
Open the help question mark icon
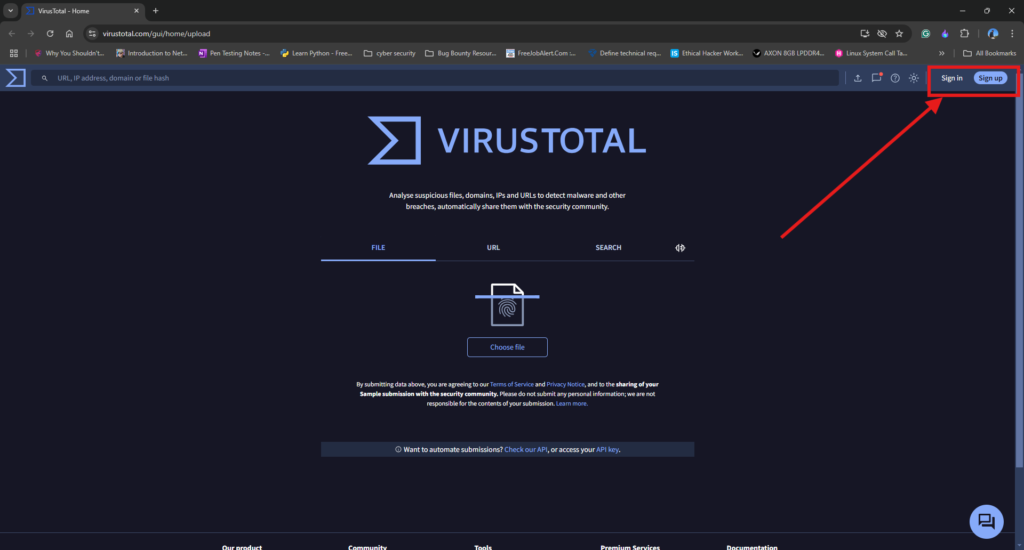[895, 78]
